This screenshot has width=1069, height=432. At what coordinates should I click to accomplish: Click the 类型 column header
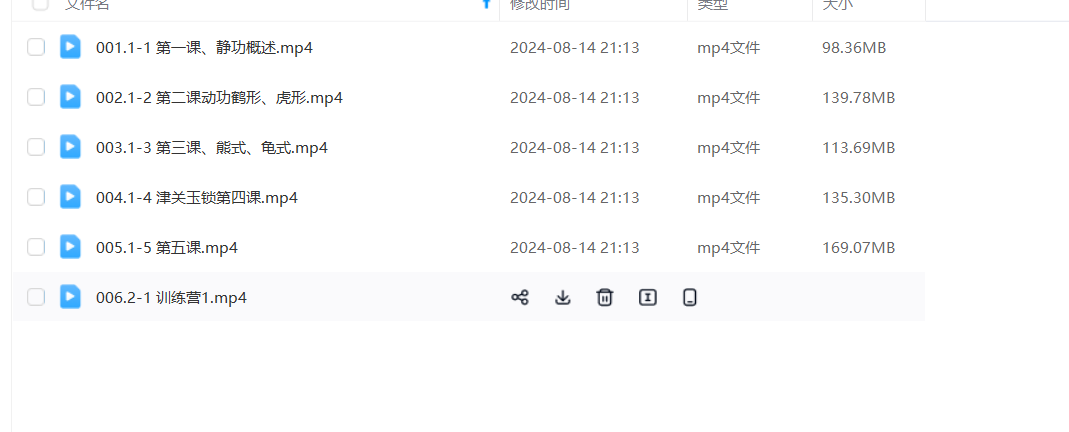[x=712, y=4]
